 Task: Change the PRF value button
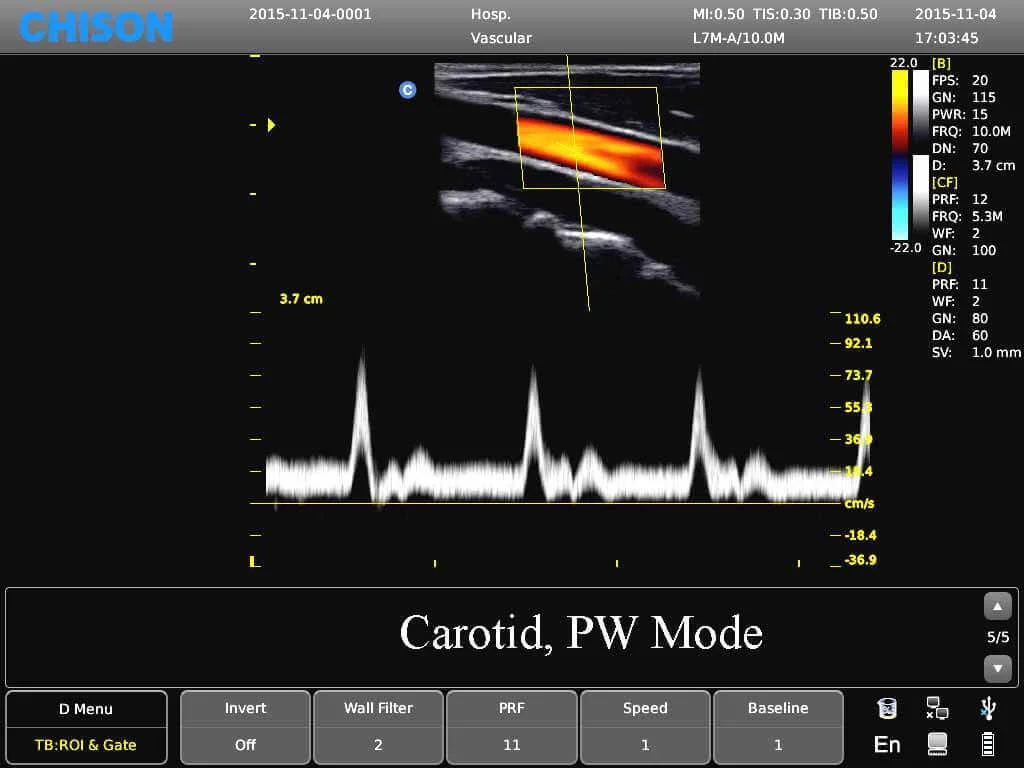pos(511,727)
